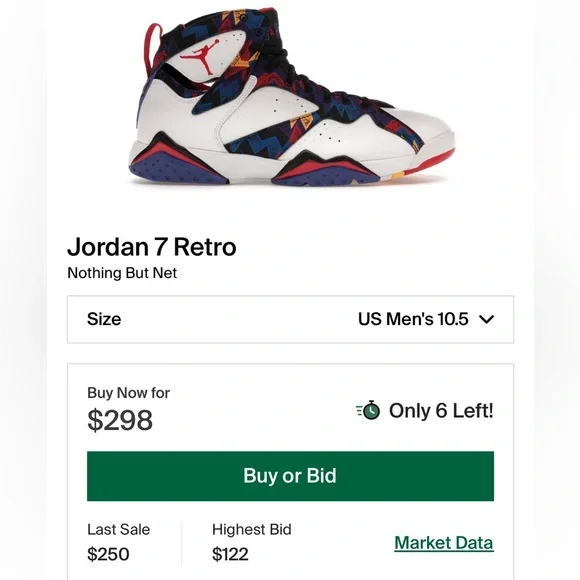
Task: Expand the size selector chevron arrow
Action: (x=486, y=319)
